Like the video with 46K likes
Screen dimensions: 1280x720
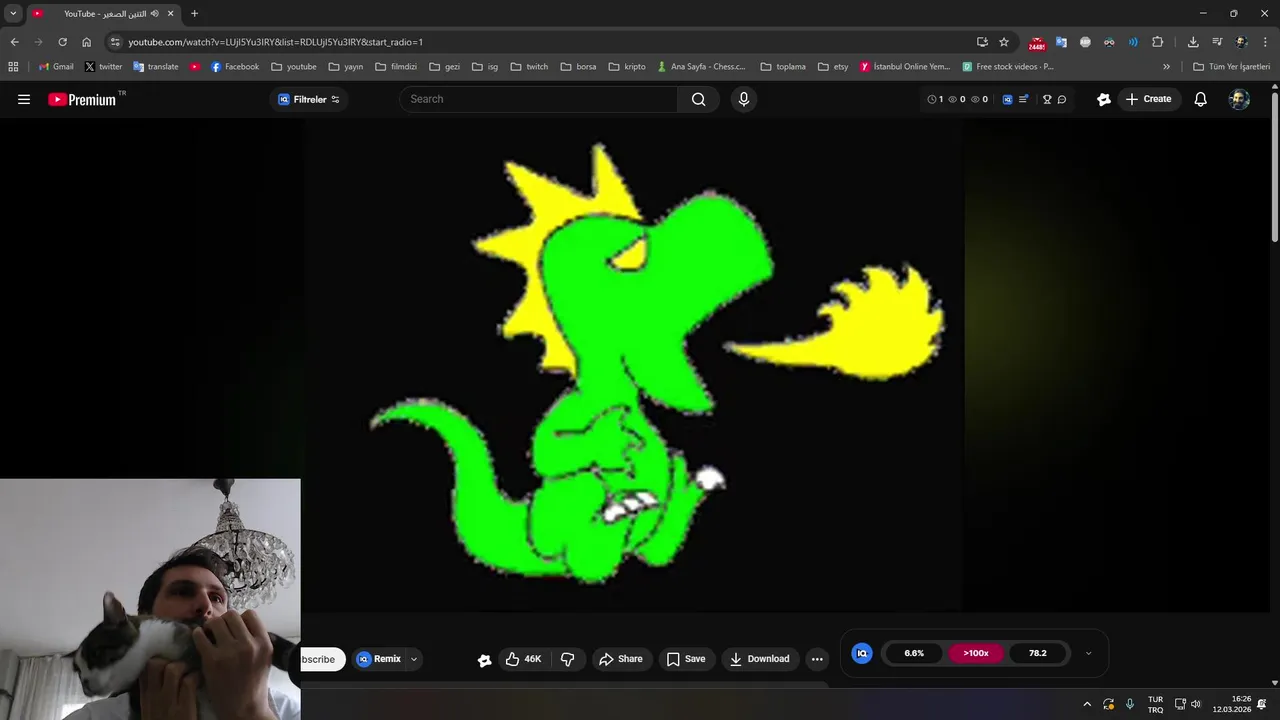click(523, 659)
